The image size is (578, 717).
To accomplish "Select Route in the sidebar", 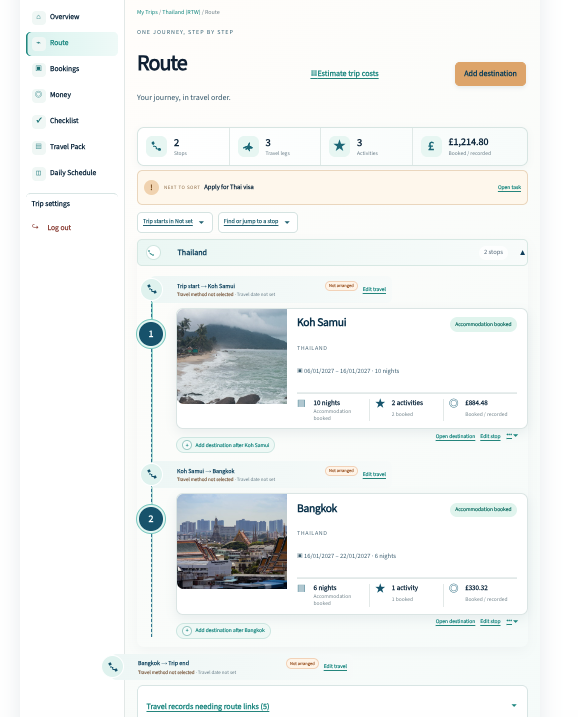I will pyautogui.click(x=72, y=43).
